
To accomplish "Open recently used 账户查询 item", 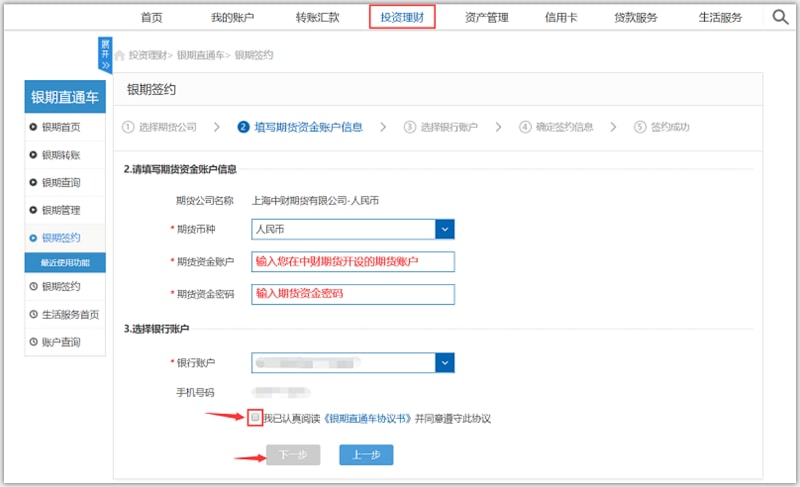I will pyautogui.click(x=61, y=343).
